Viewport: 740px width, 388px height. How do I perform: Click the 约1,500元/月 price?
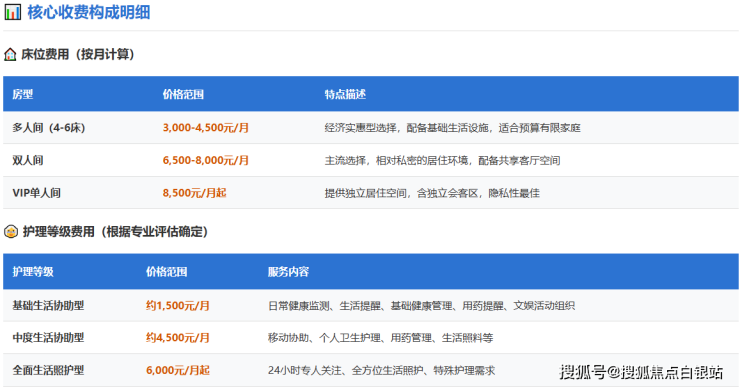coord(178,305)
